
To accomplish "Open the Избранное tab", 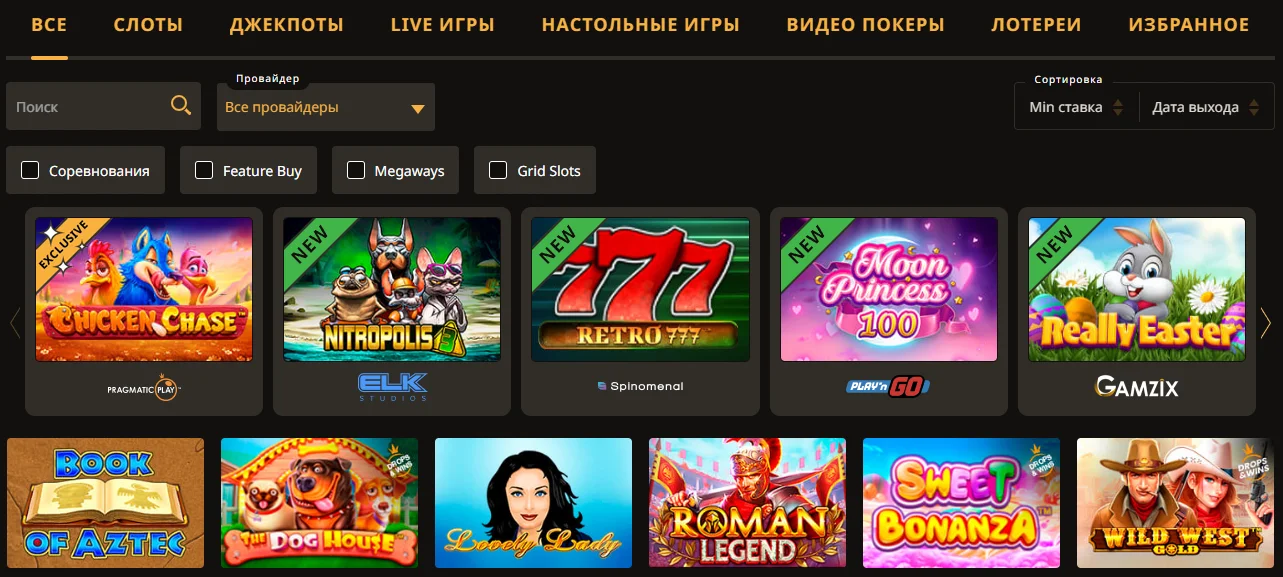I will click(1189, 25).
